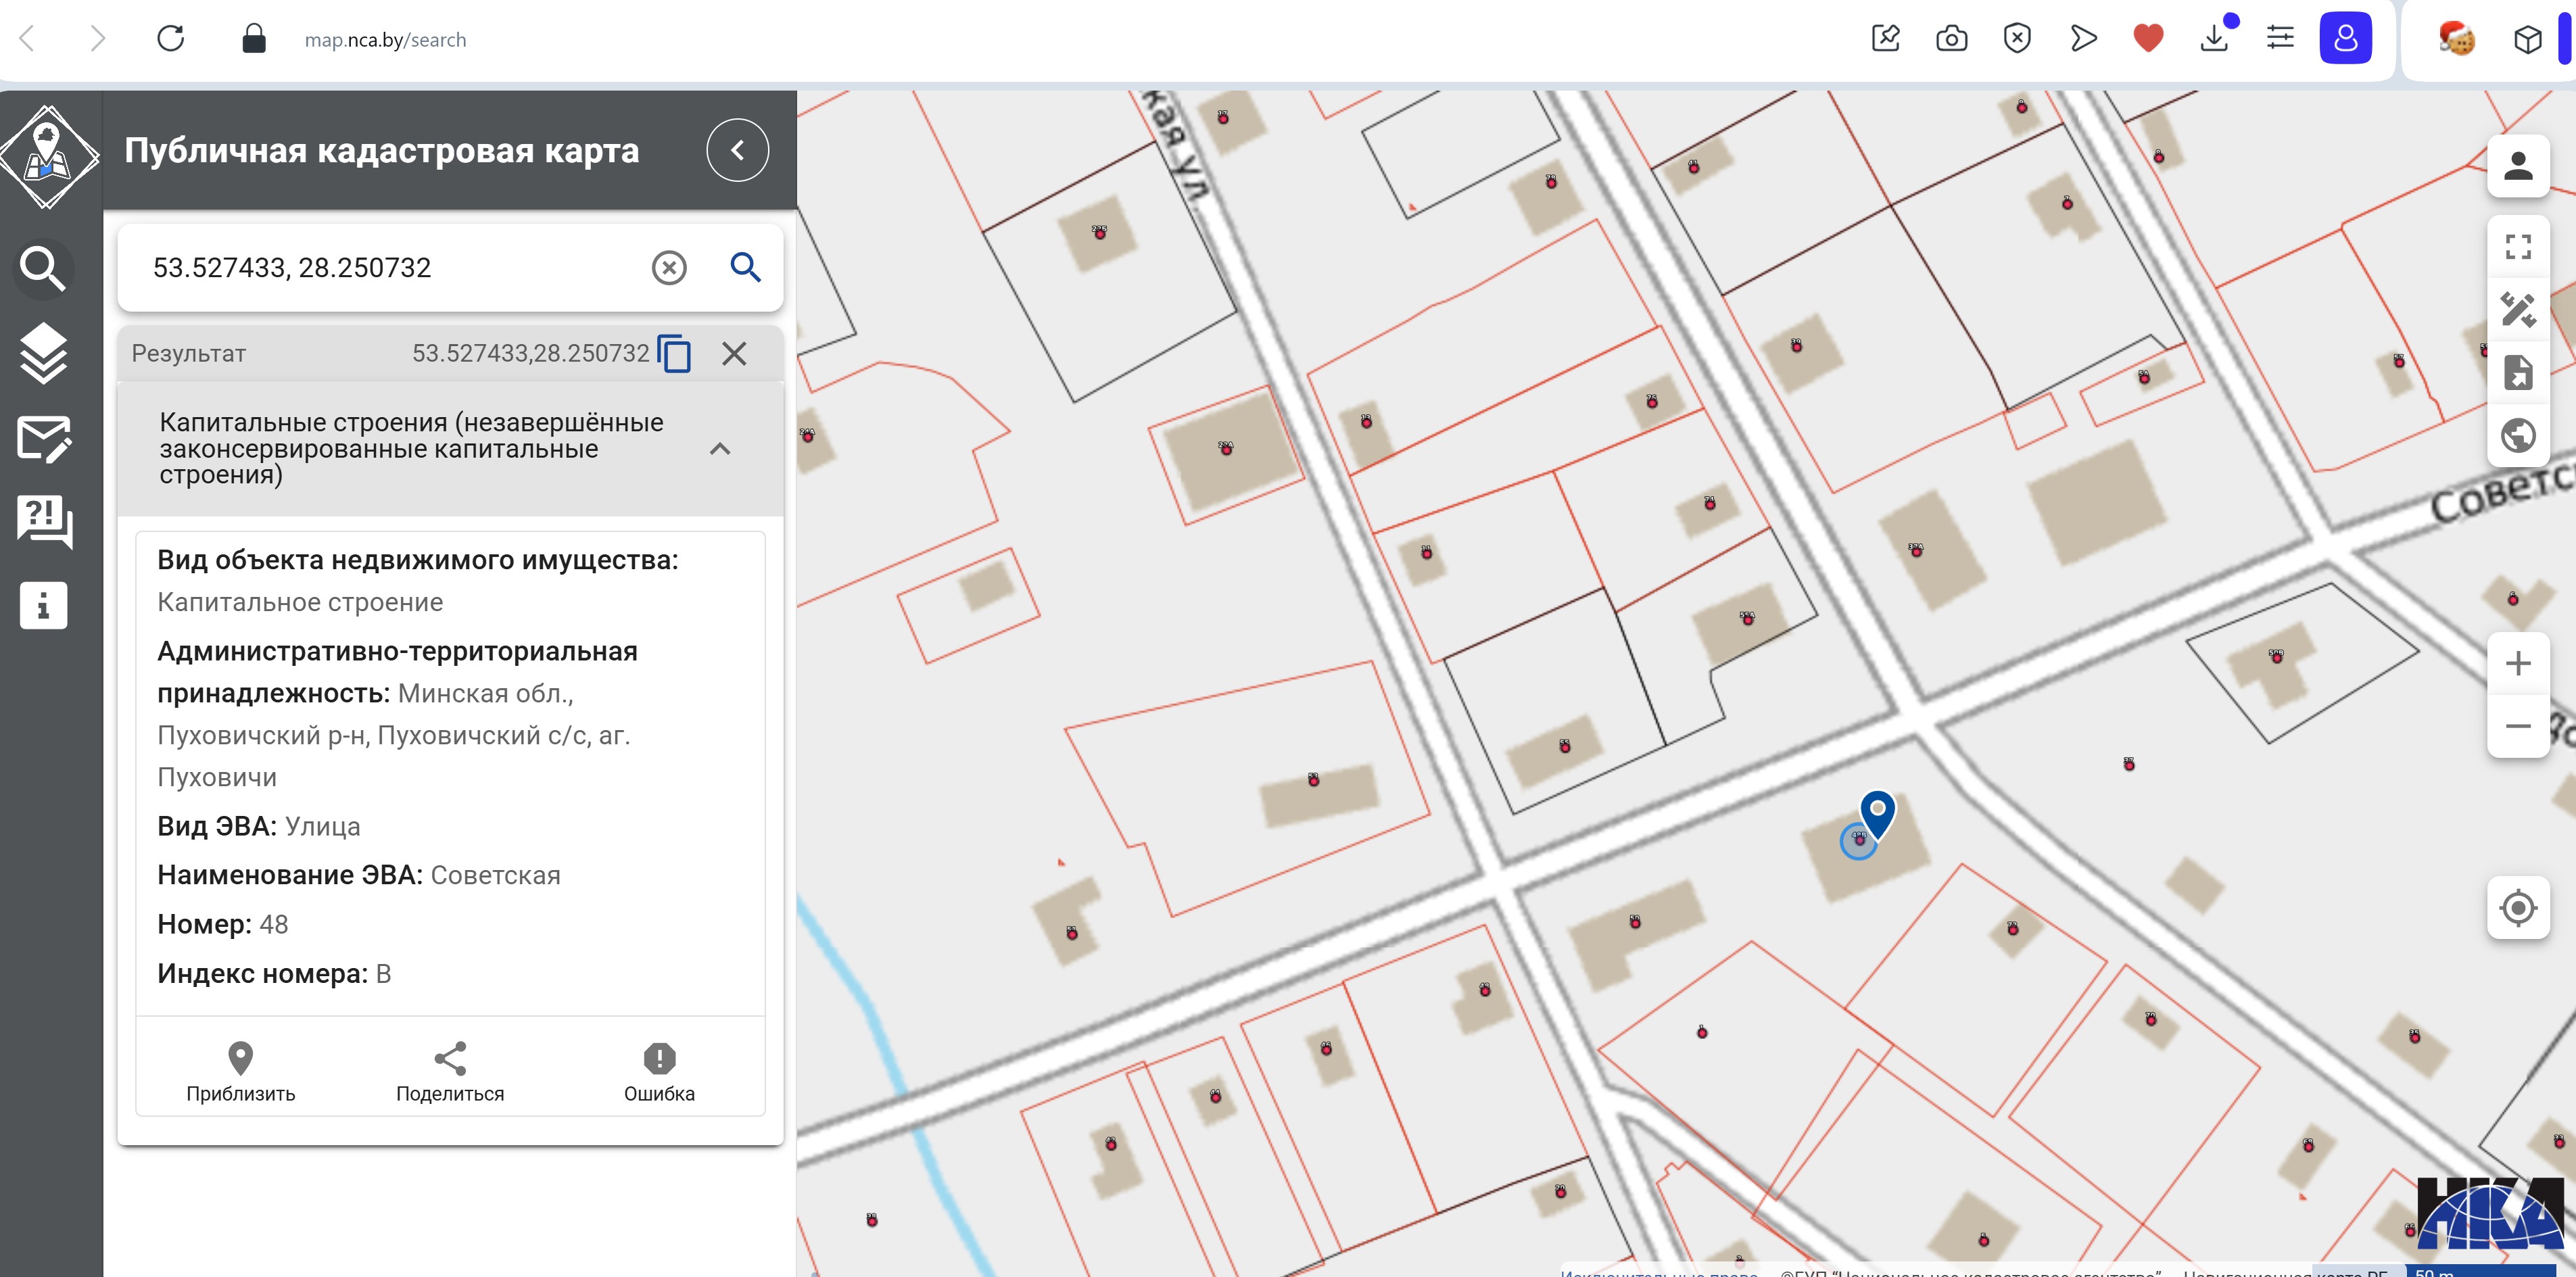The width and height of the screenshot is (2576, 1277).
Task: Open the FAQ question icon in the sidebar
Action: pyautogui.click(x=43, y=521)
